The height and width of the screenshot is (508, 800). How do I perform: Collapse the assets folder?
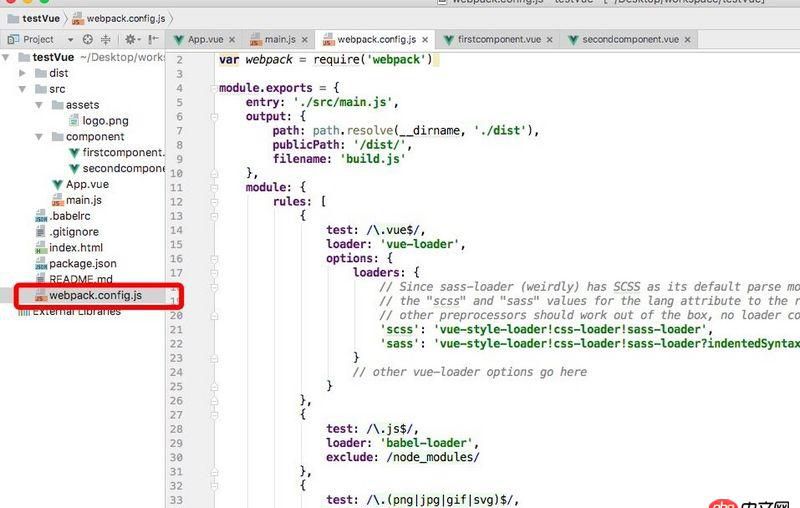click(x=39, y=105)
